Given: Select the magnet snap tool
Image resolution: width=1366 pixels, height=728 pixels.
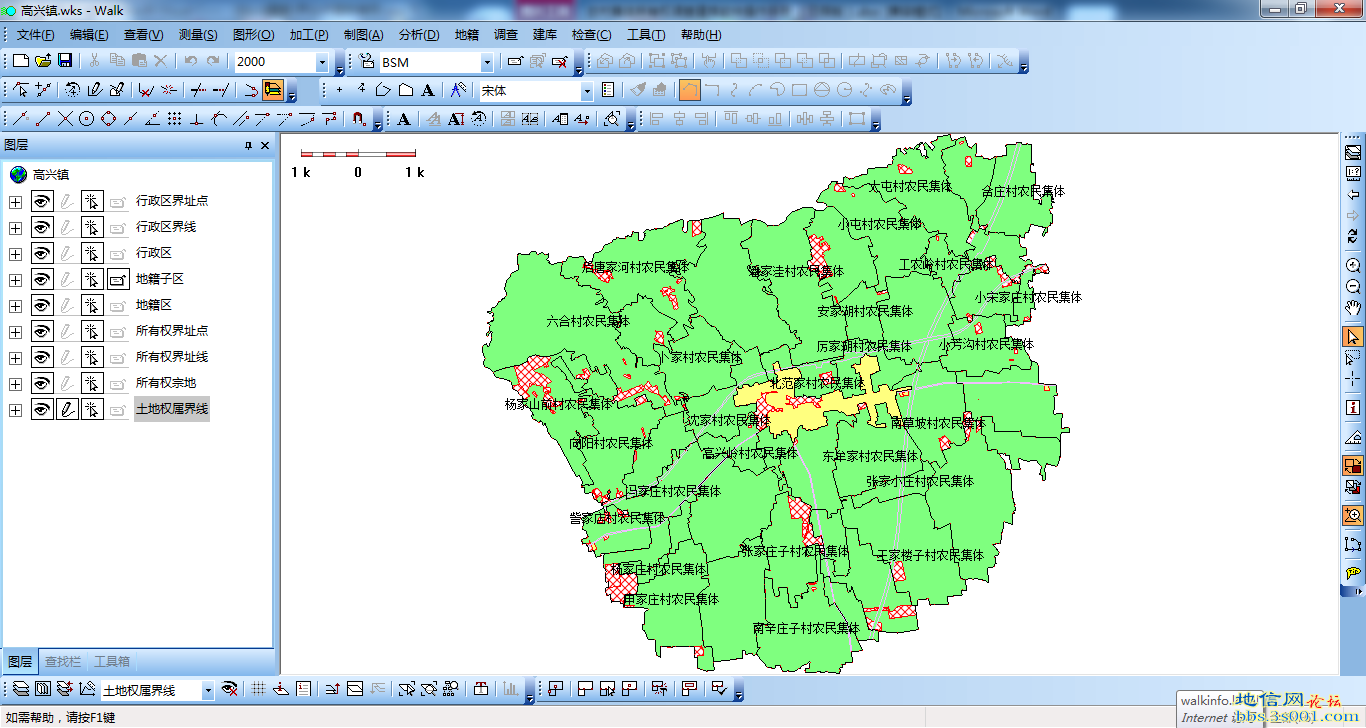Looking at the screenshot, I should tap(359, 119).
